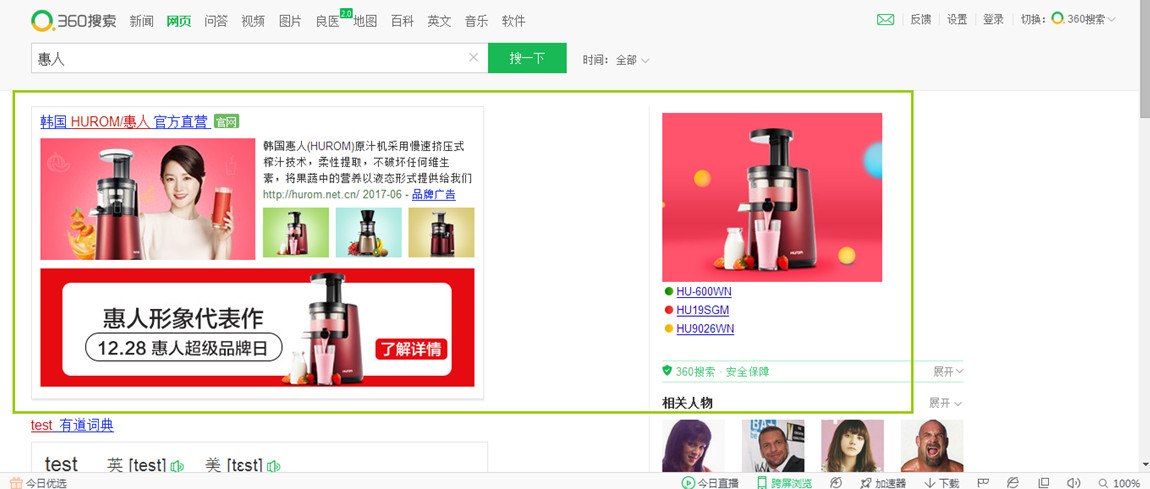Open the 切换 360搜索 engine dropdown
1150x489 pixels.
pos(1083,20)
